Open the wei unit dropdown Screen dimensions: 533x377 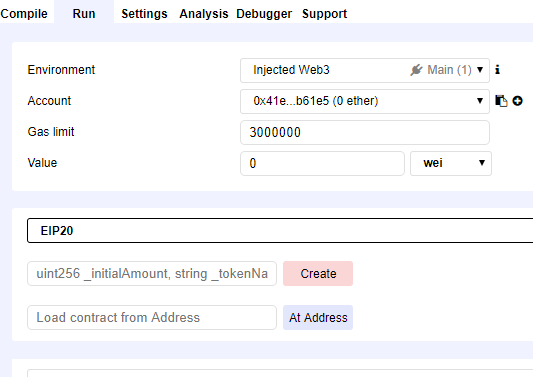coord(451,163)
